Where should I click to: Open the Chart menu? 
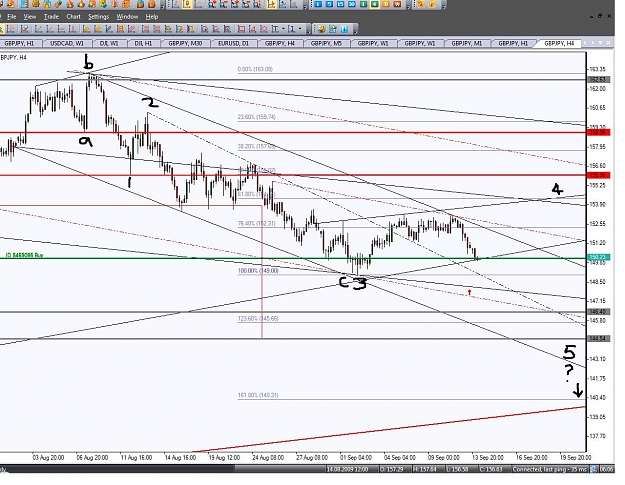pyautogui.click(x=73, y=17)
